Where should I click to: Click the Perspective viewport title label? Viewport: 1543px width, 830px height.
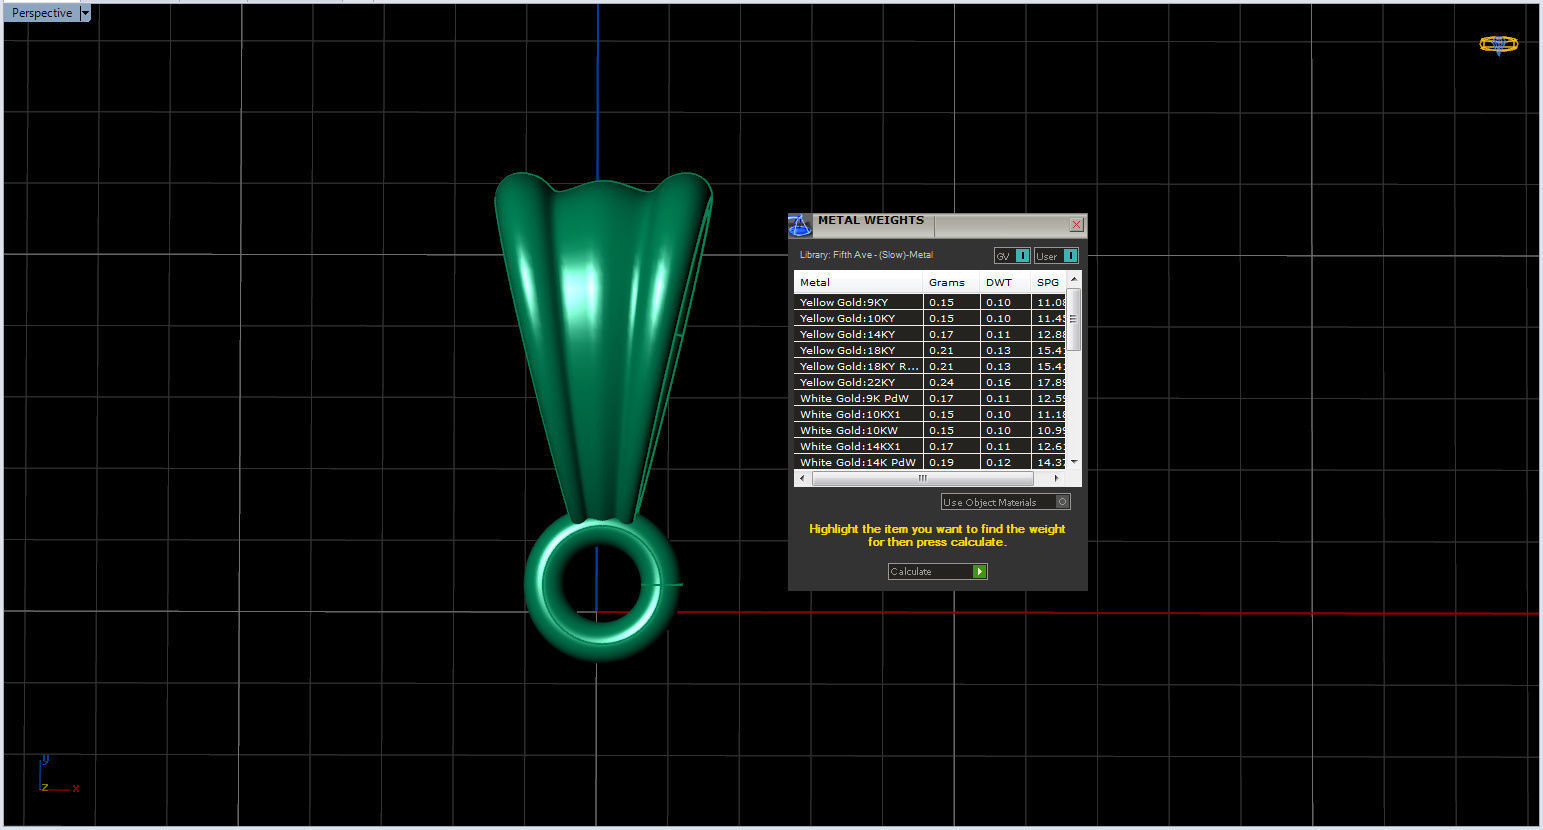point(42,13)
